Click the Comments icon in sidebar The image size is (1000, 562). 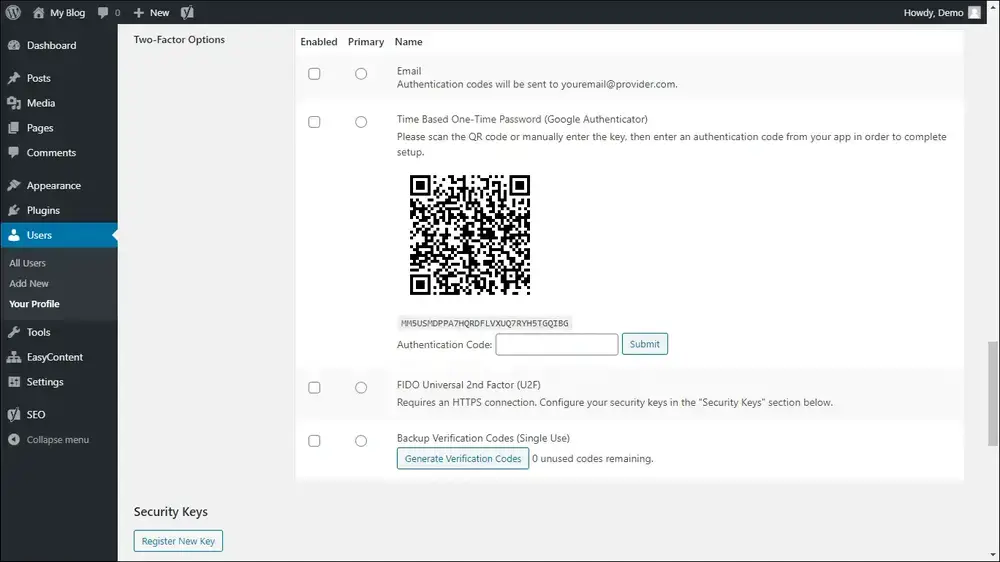[x=14, y=152]
